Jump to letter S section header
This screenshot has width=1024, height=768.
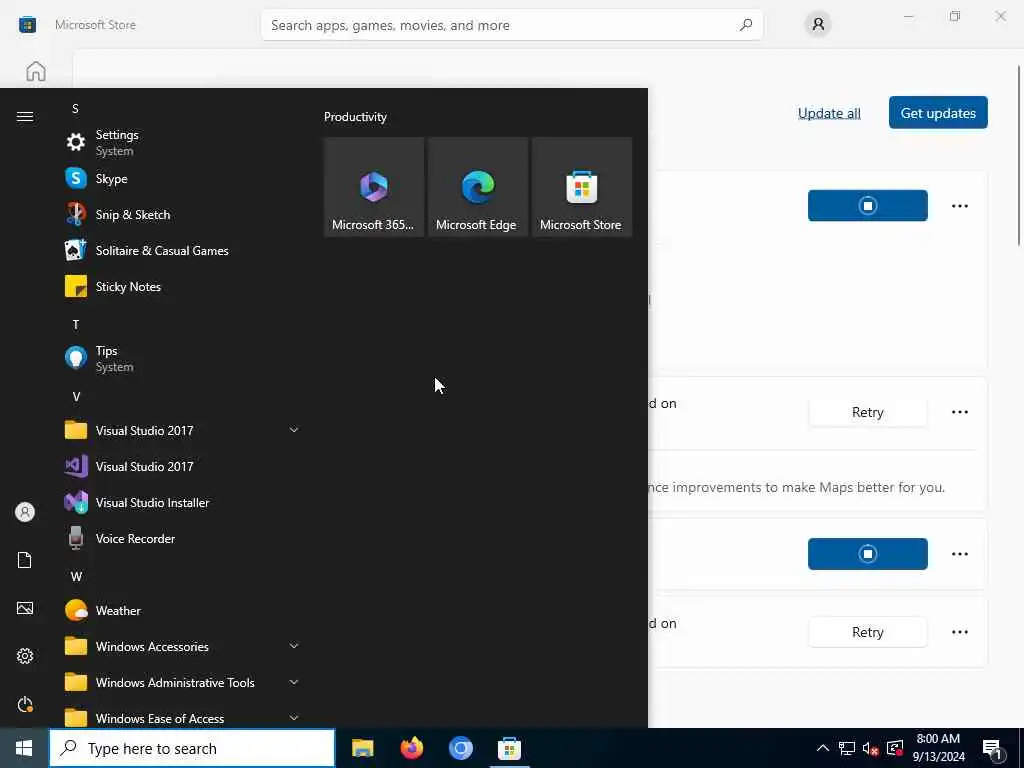click(x=75, y=108)
